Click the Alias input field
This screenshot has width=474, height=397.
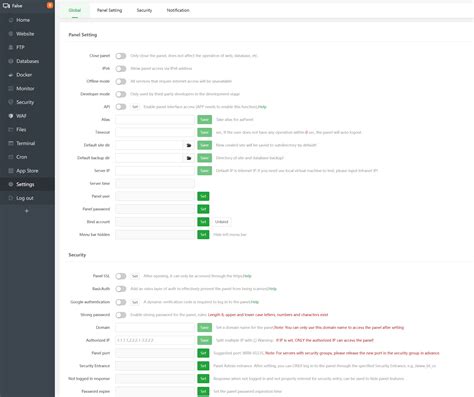click(x=155, y=120)
